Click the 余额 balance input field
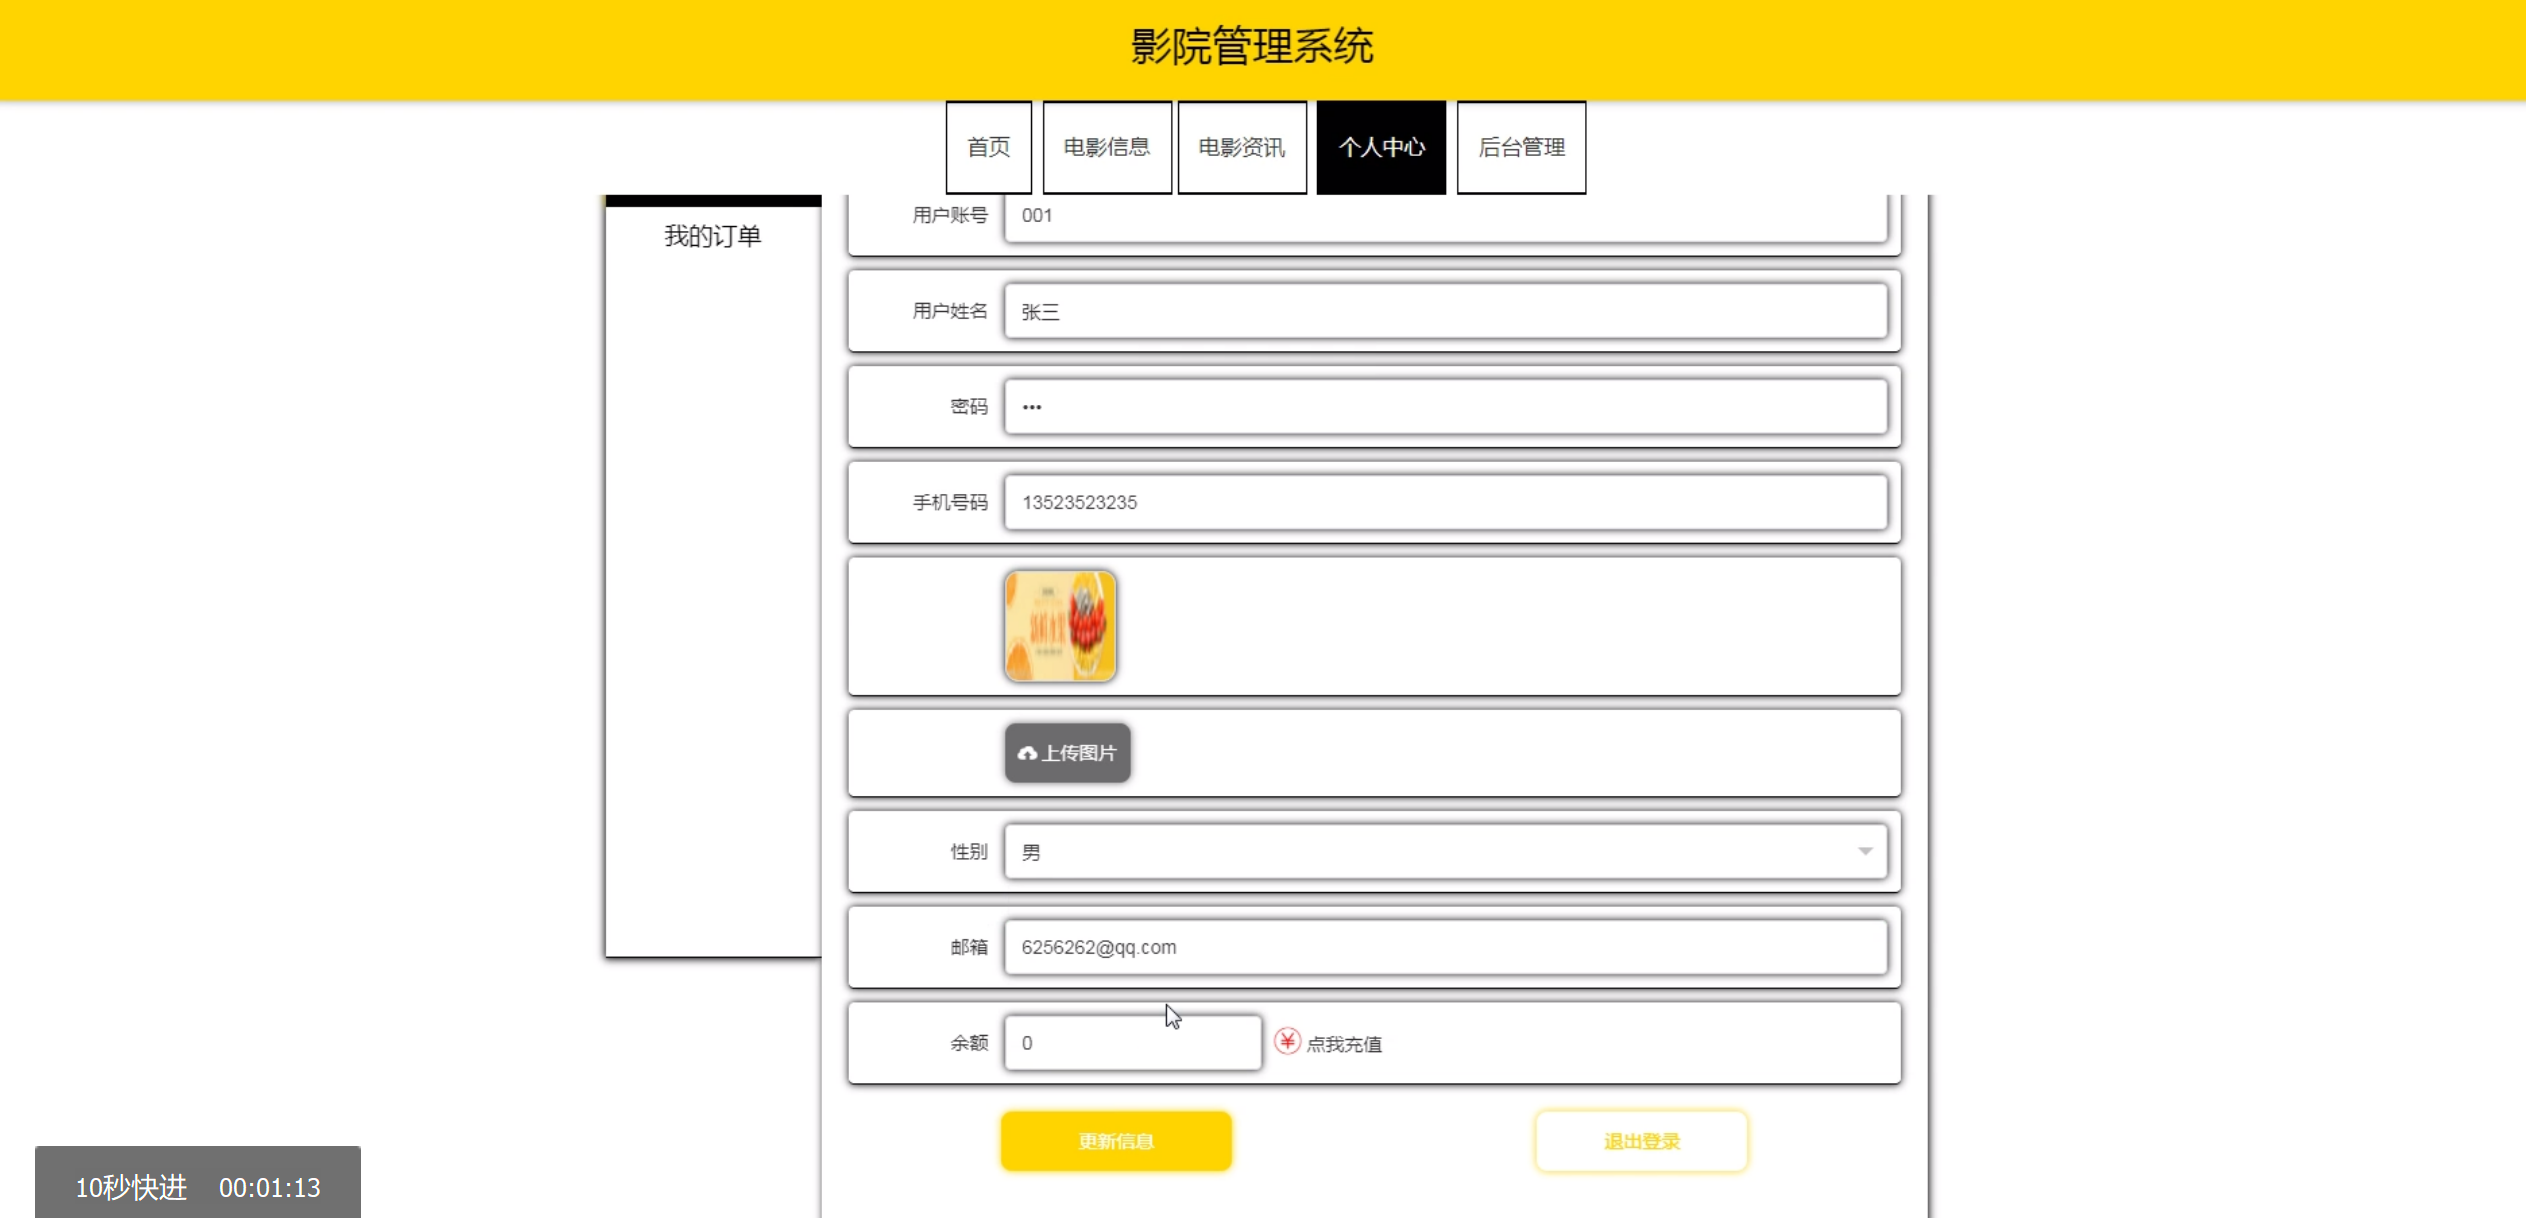The image size is (2526, 1218). [x=1132, y=1043]
